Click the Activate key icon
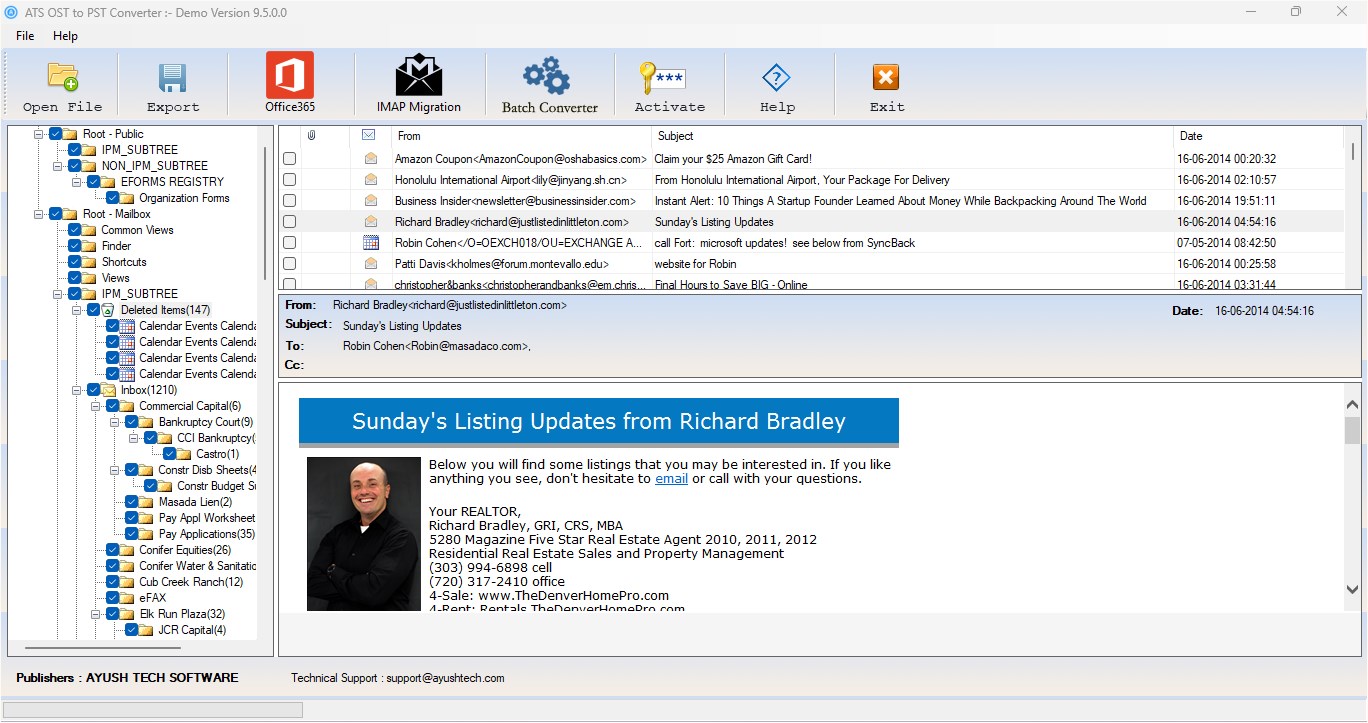The height and width of the screenshot is (723, 1368). click(662, 78)
